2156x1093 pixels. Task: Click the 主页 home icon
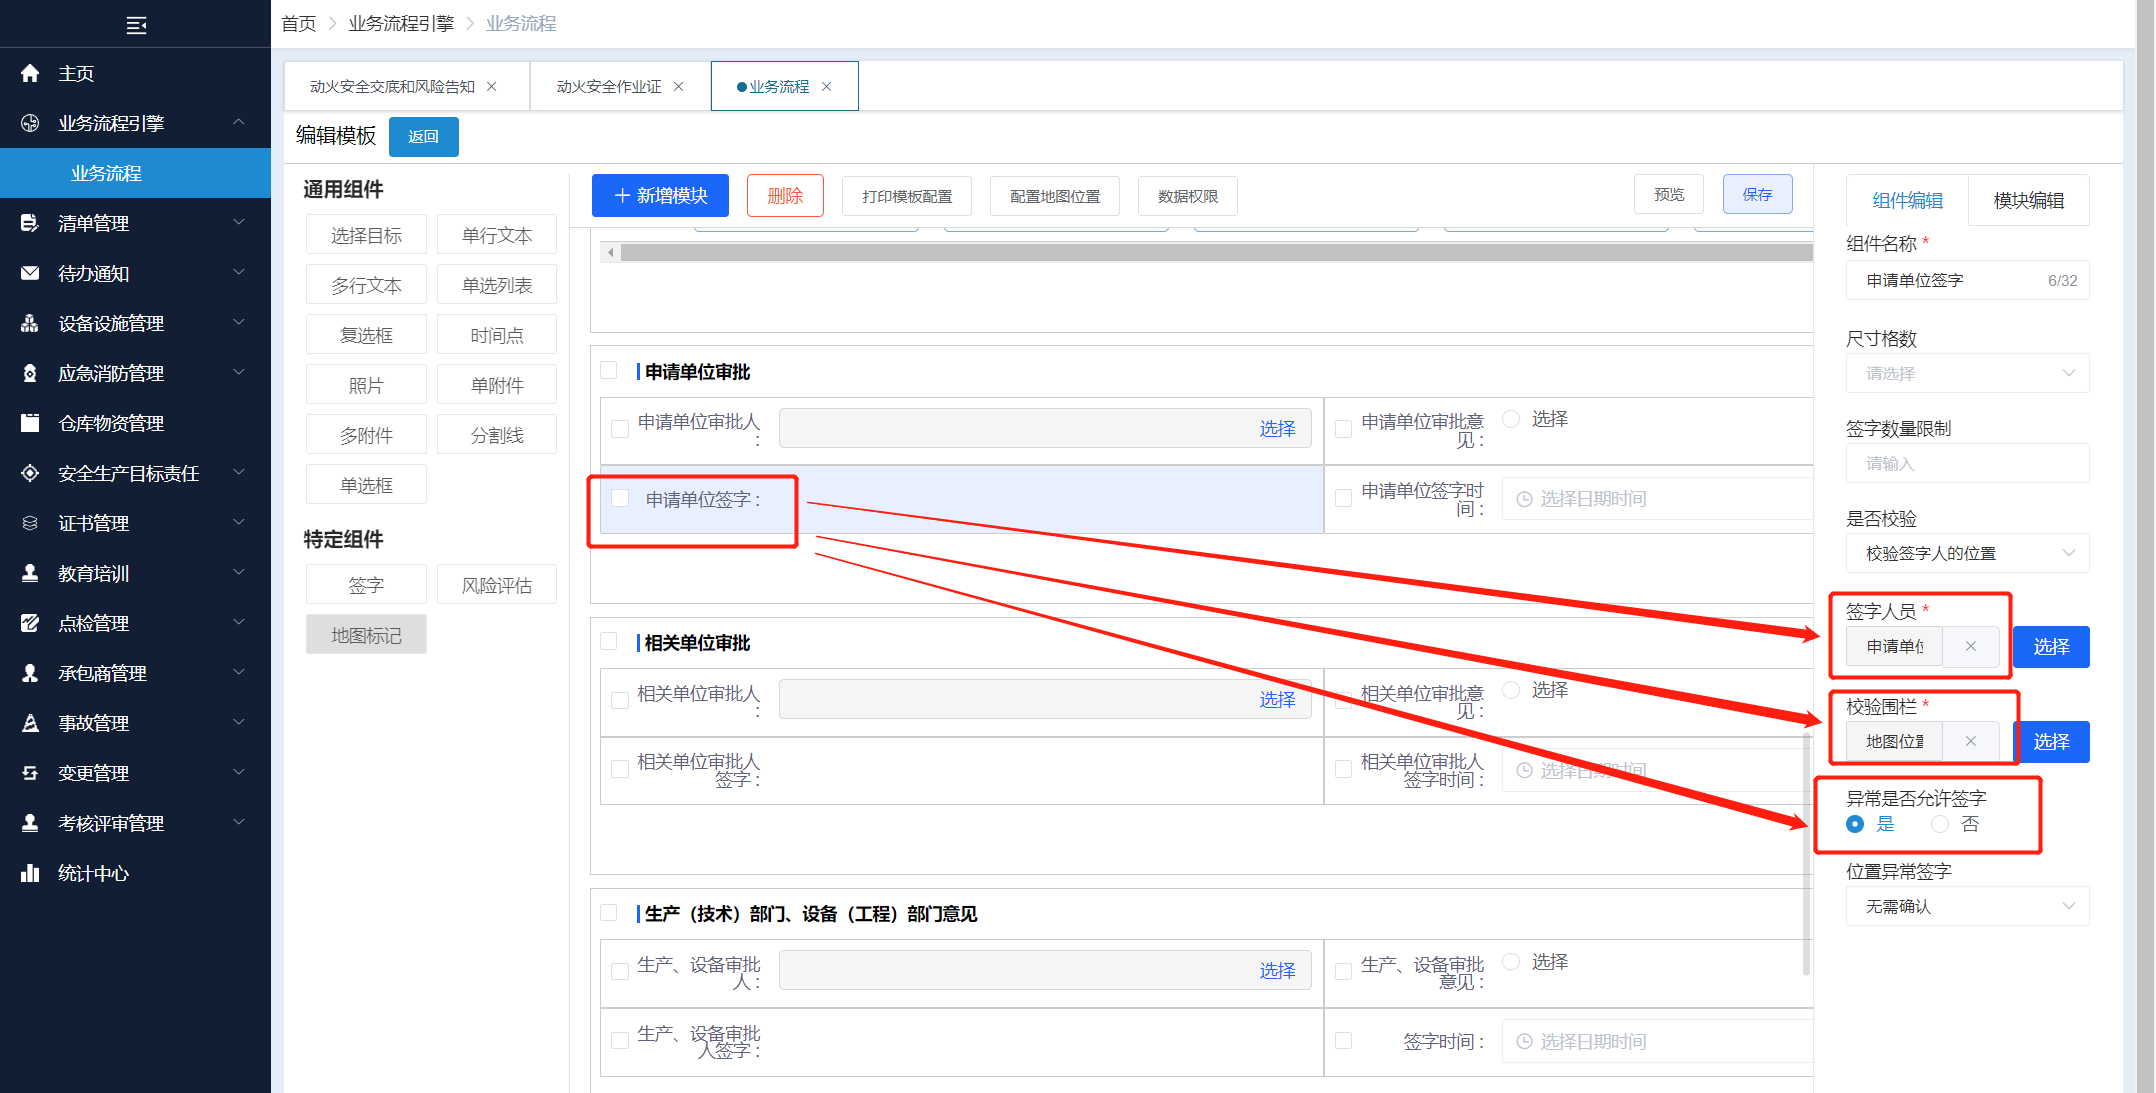click(x=30, y=73)
